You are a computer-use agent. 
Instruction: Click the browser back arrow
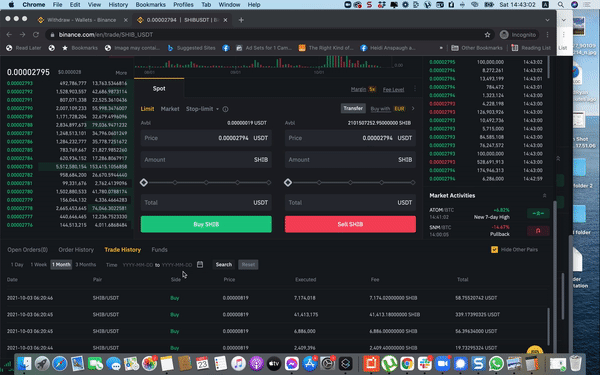9,34
